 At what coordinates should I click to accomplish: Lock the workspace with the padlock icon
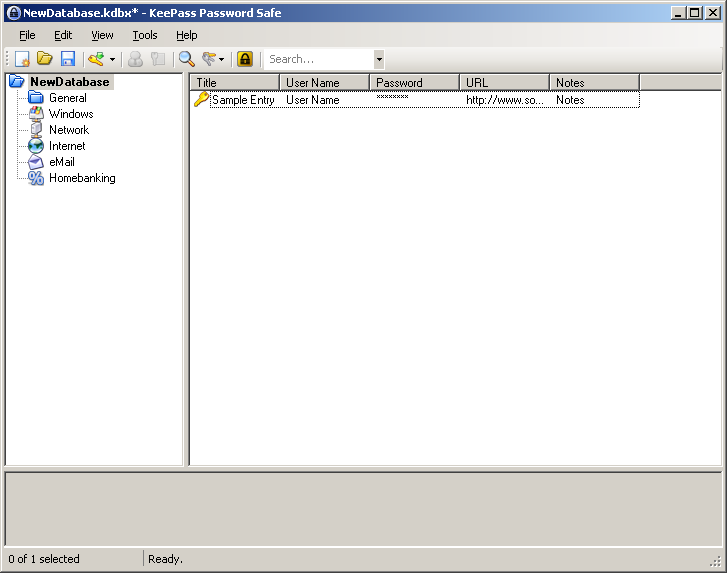(x=245, y=59)
